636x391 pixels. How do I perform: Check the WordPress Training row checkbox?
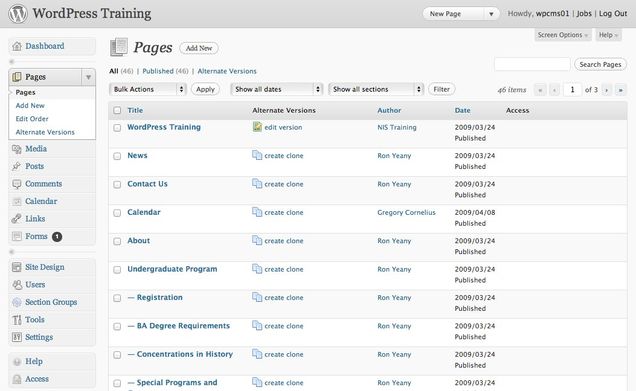tap(117, 128)
